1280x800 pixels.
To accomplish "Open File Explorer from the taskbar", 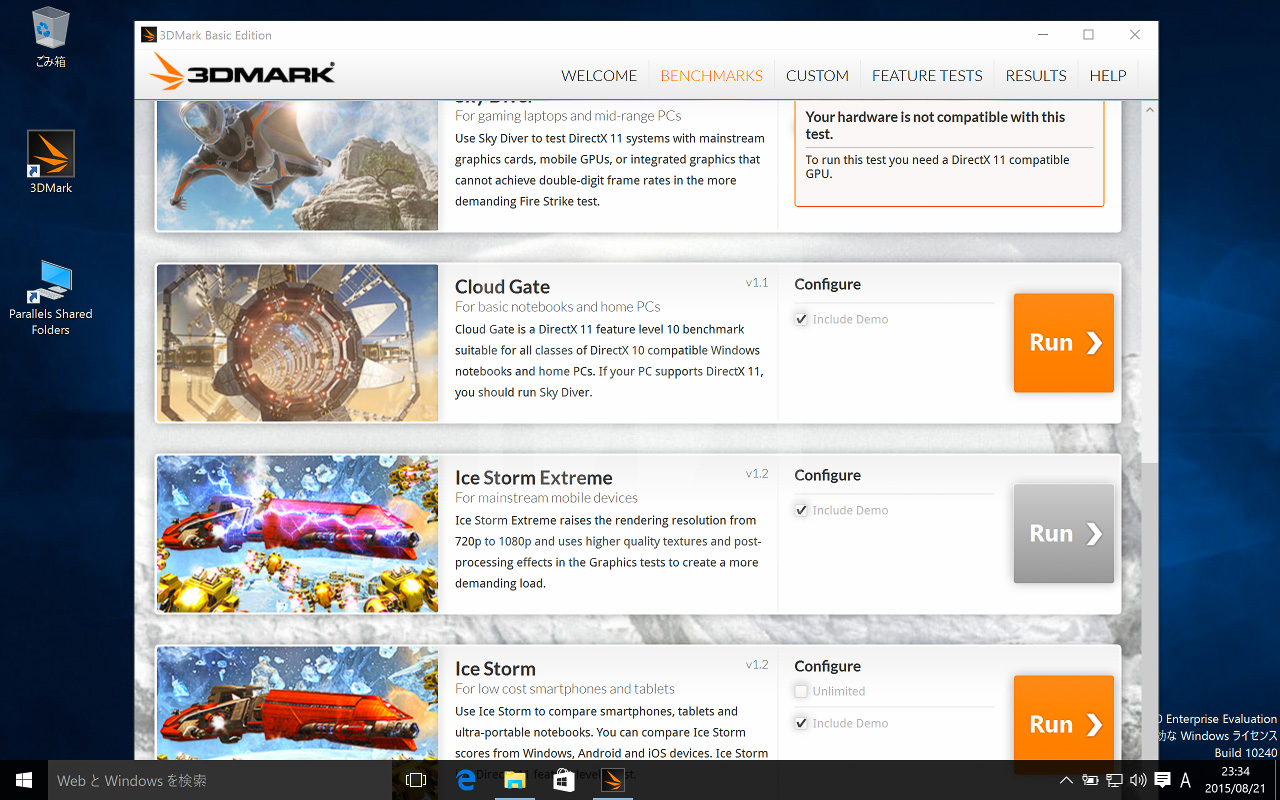I will click(514, 780).
